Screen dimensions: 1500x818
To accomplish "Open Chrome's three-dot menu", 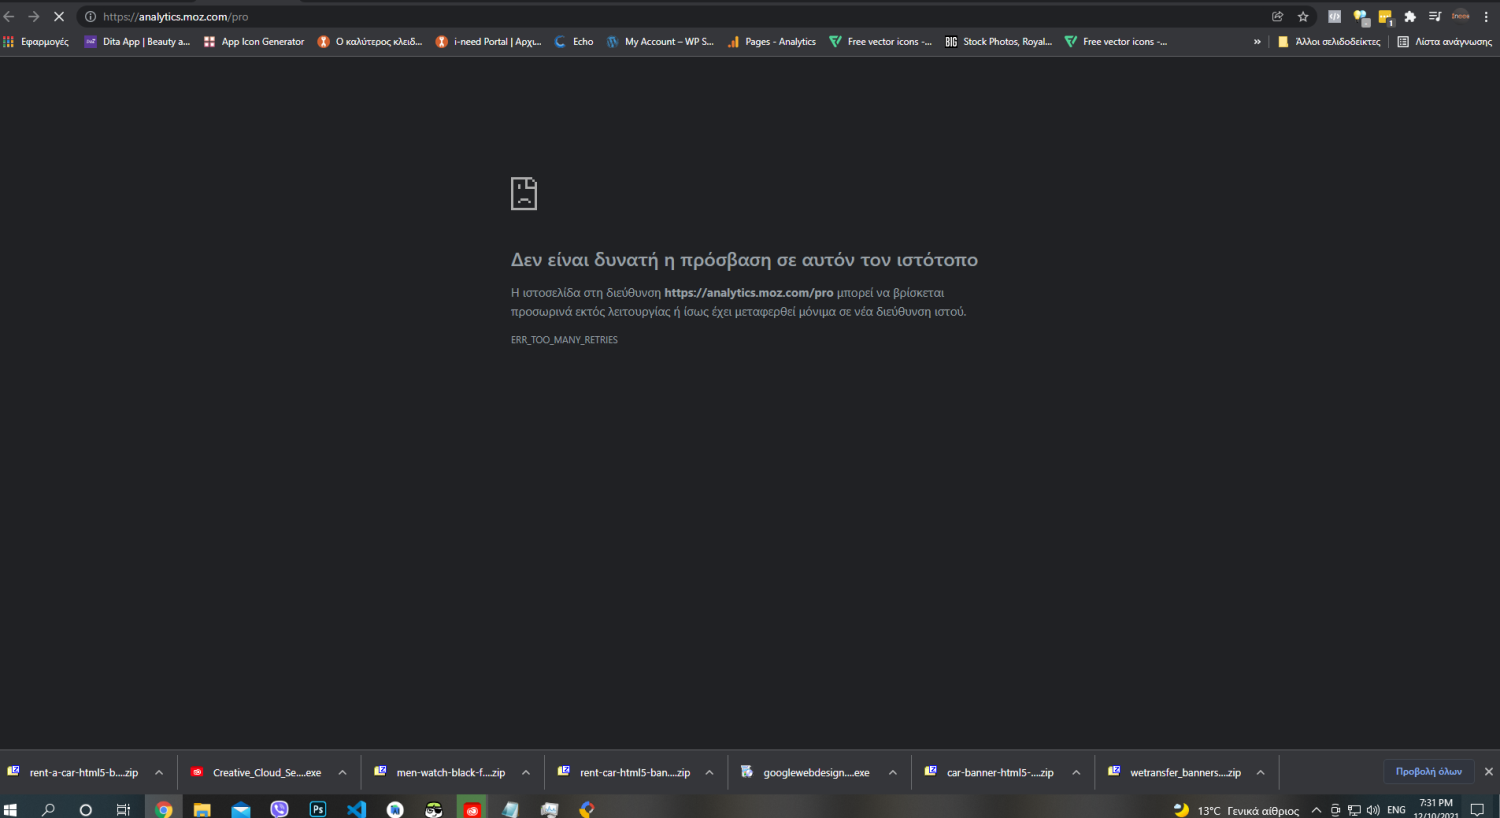I will 1487,16.
